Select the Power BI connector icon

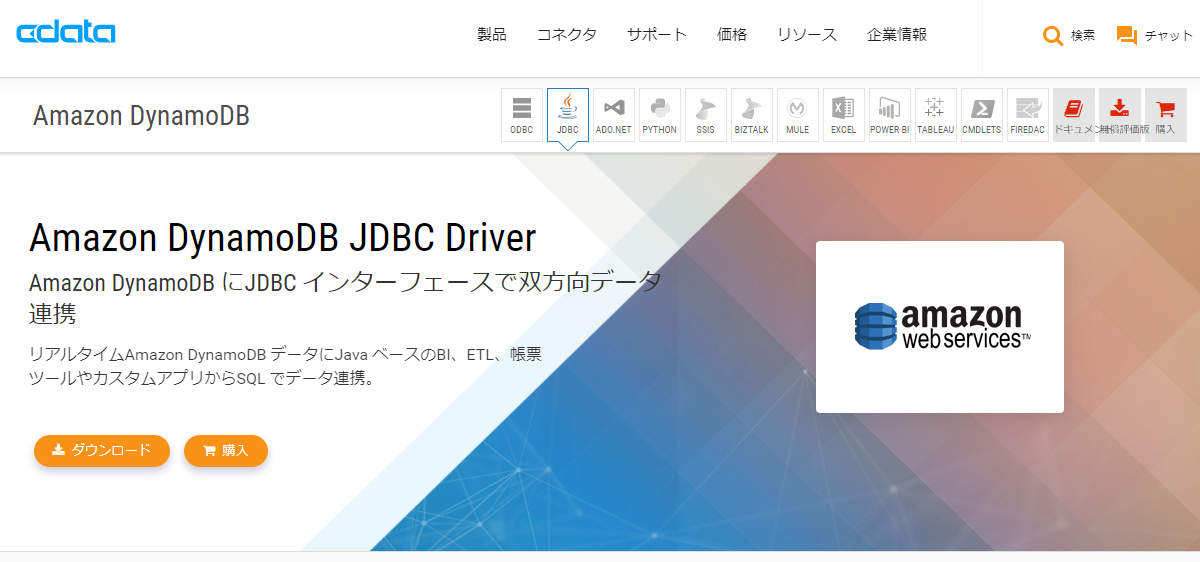(890, 115)
